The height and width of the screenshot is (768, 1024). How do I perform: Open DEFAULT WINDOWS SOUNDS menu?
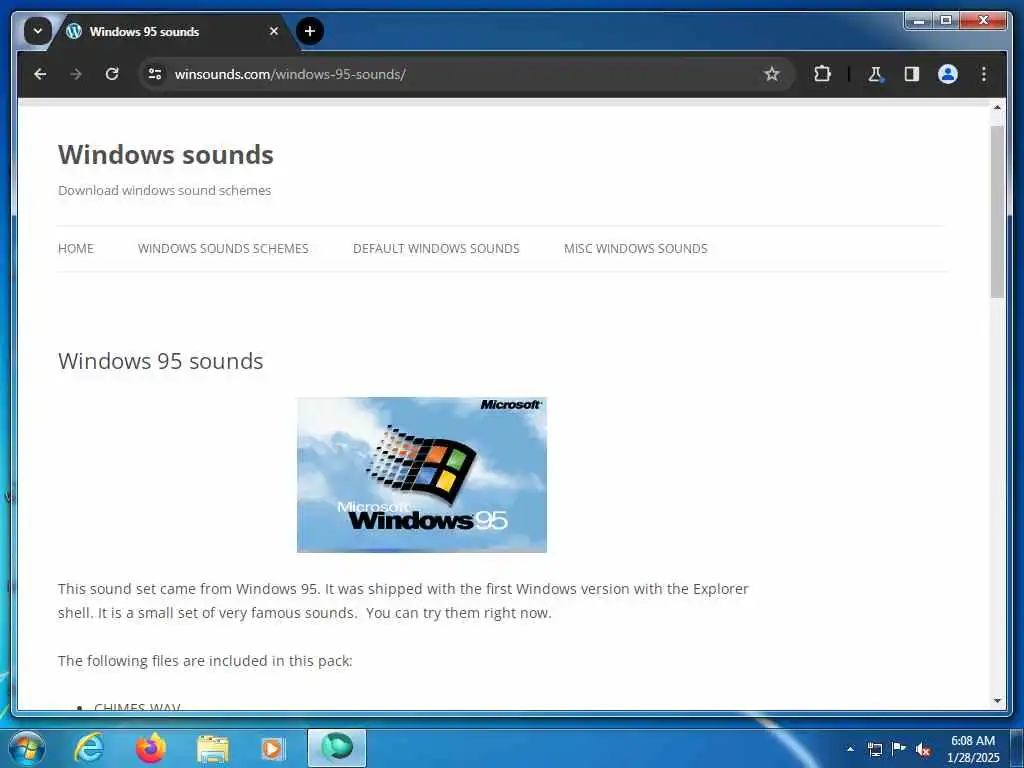coord(436,249)
